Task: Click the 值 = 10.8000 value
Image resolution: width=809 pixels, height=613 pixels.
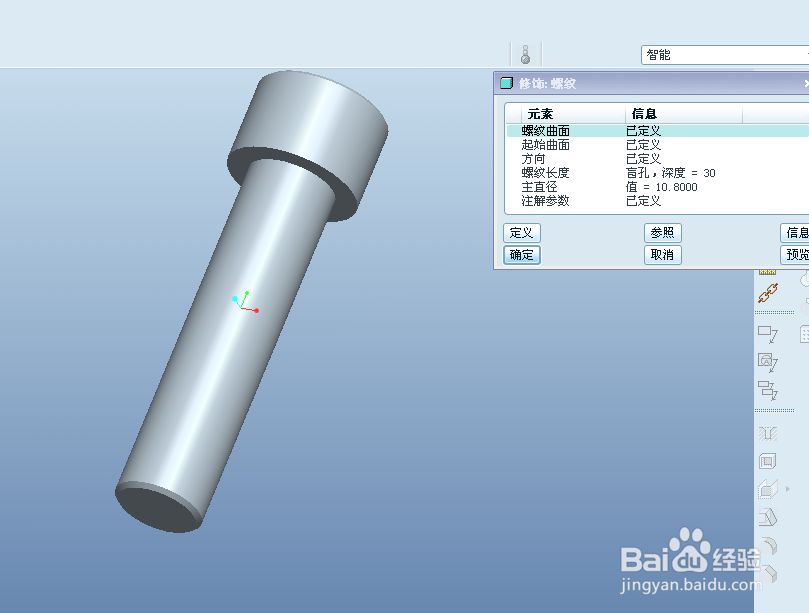Action: click(662, 187)
